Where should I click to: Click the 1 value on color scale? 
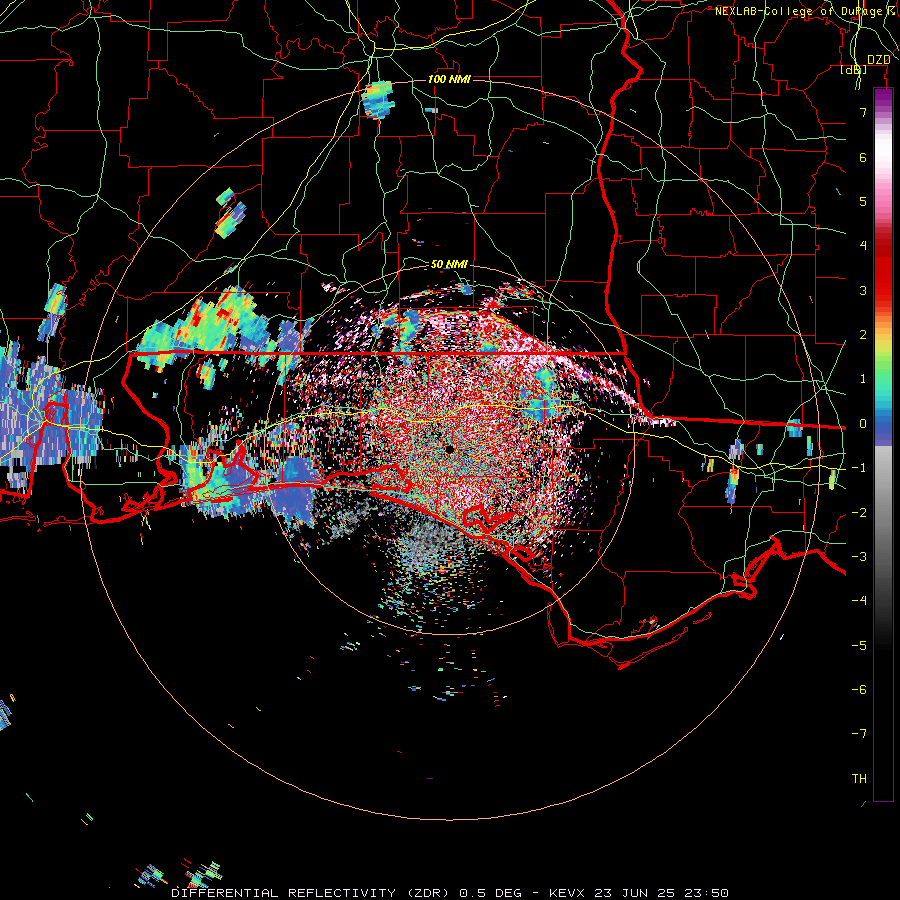pos(863,379)
